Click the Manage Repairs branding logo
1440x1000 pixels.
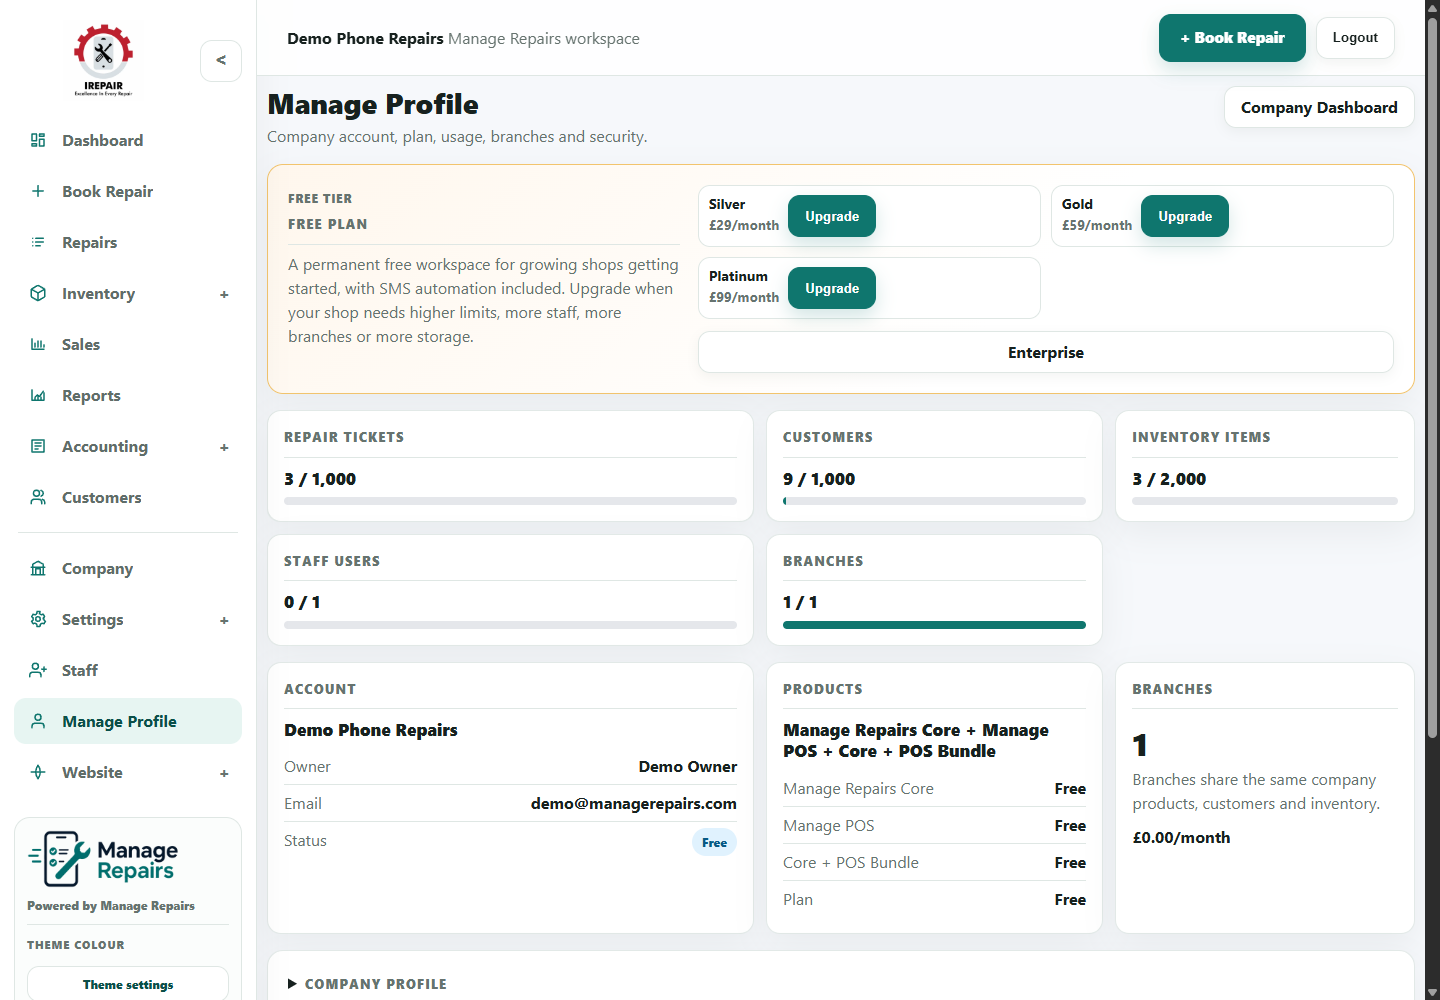point(103,859)
